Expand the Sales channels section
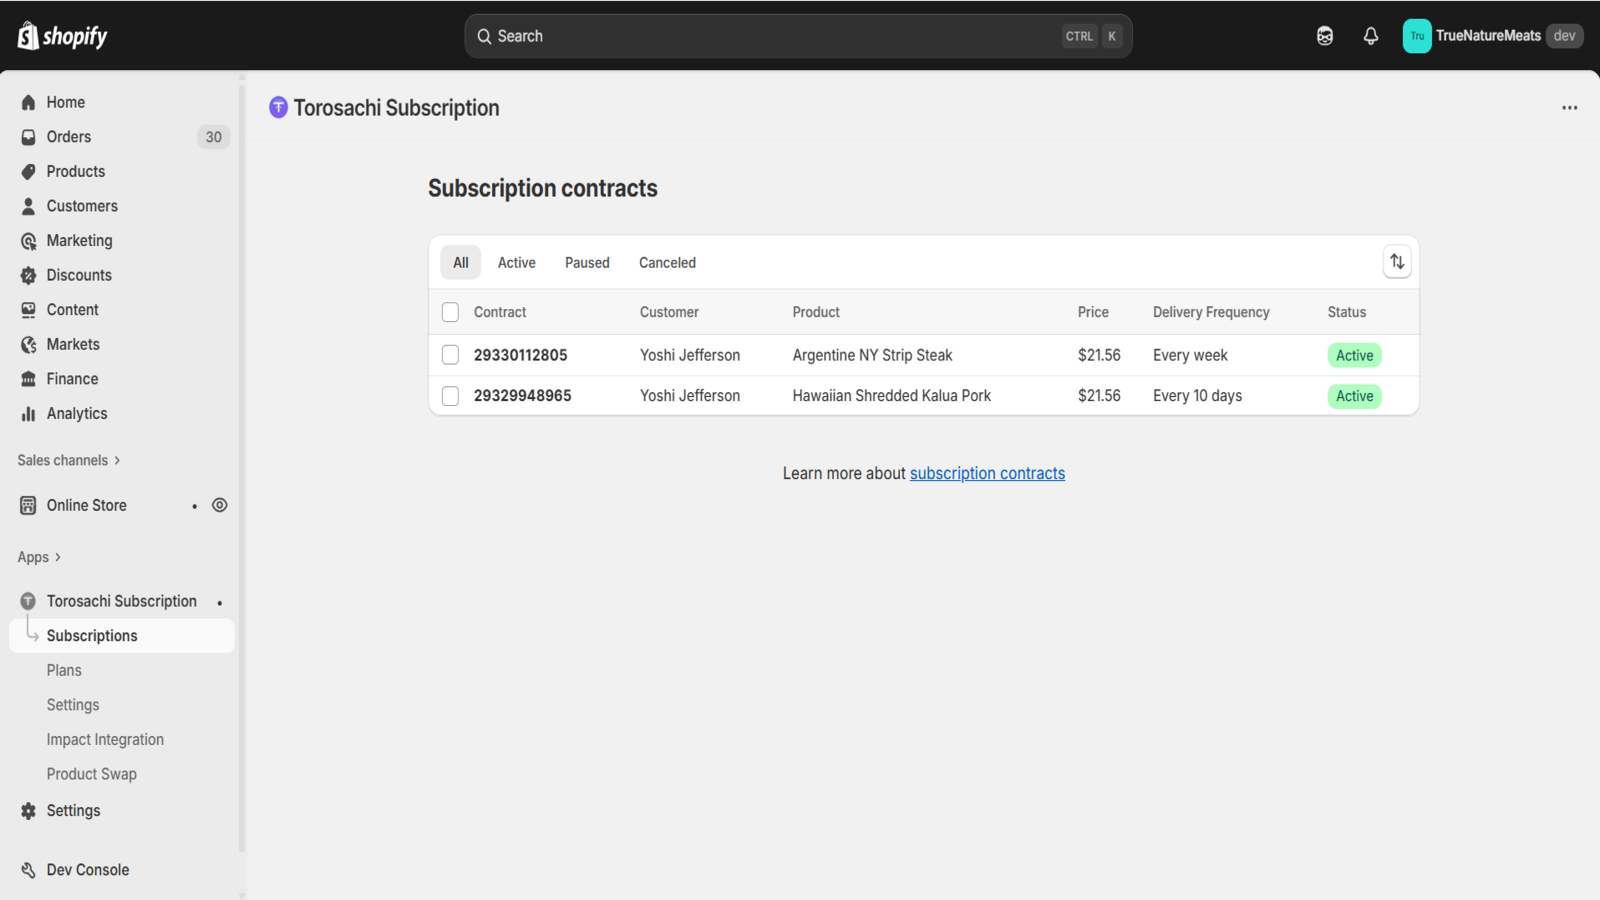Image resolution: width=1600 pixels, height=900 pixels. tap(69, 460)
